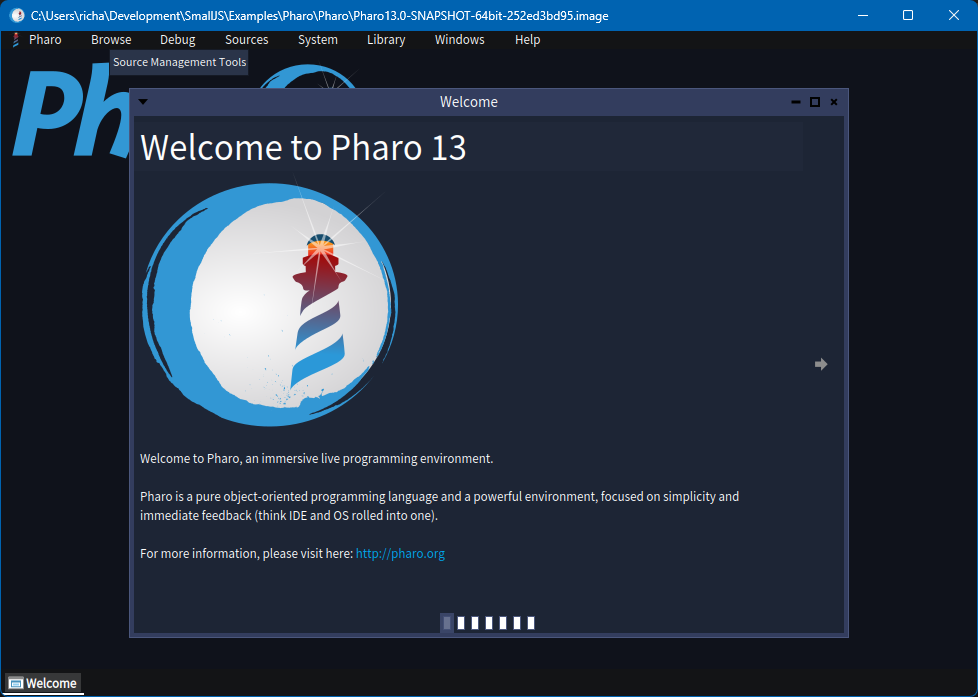
Task: Open the Sources menu
Action: tap(246, 40)
